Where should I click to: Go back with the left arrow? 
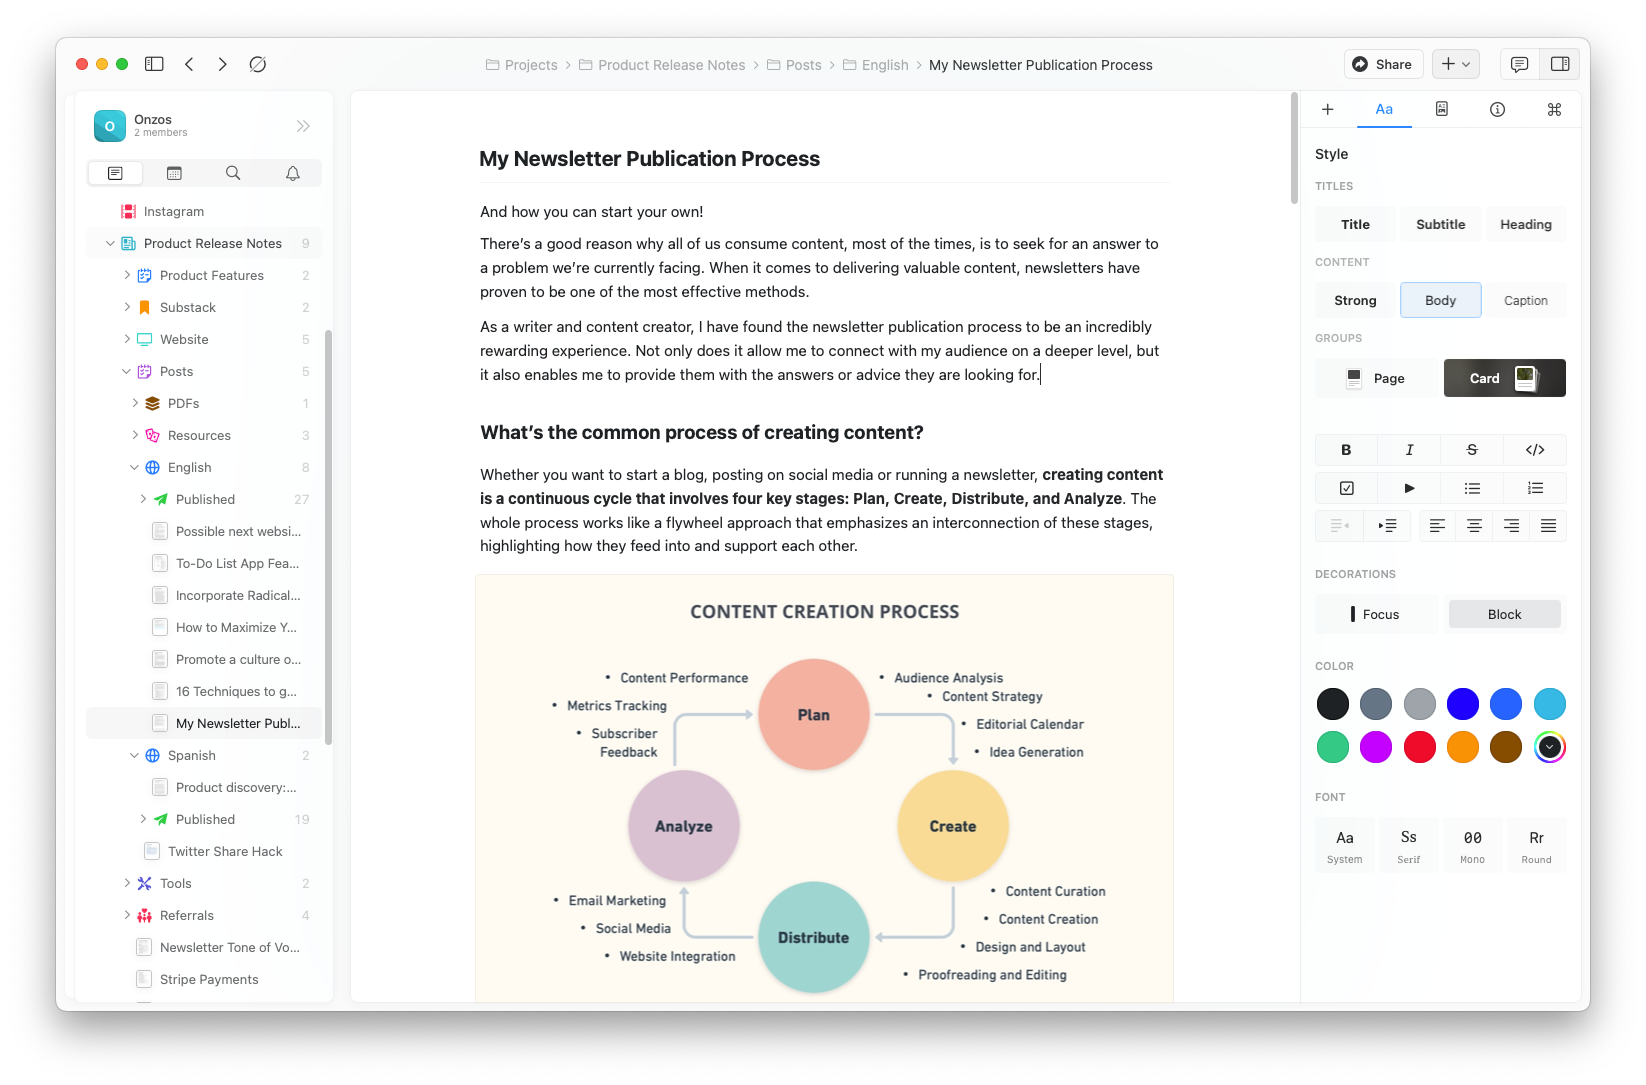pos(189,64)
